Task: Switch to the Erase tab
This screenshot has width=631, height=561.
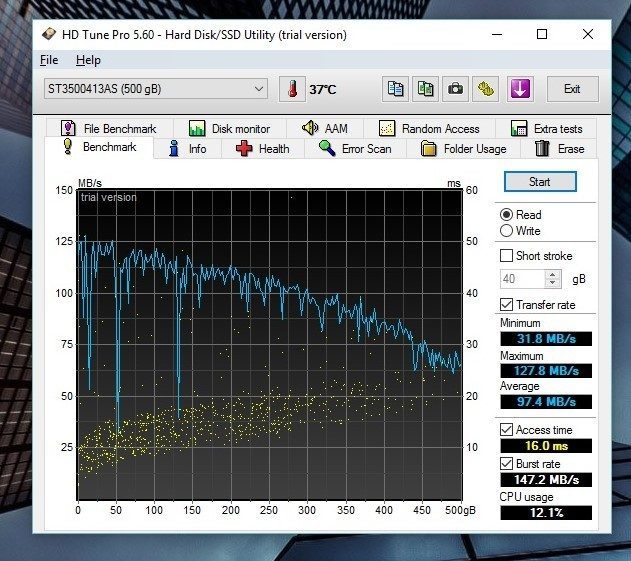Action: pos(559,148)
